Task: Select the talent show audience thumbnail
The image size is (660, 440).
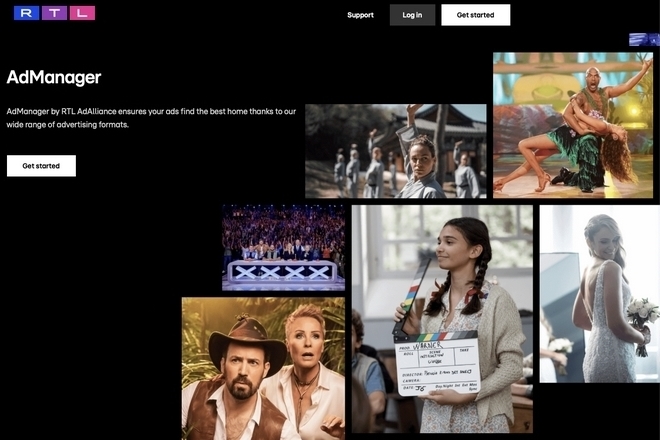Action: [283, 248]
